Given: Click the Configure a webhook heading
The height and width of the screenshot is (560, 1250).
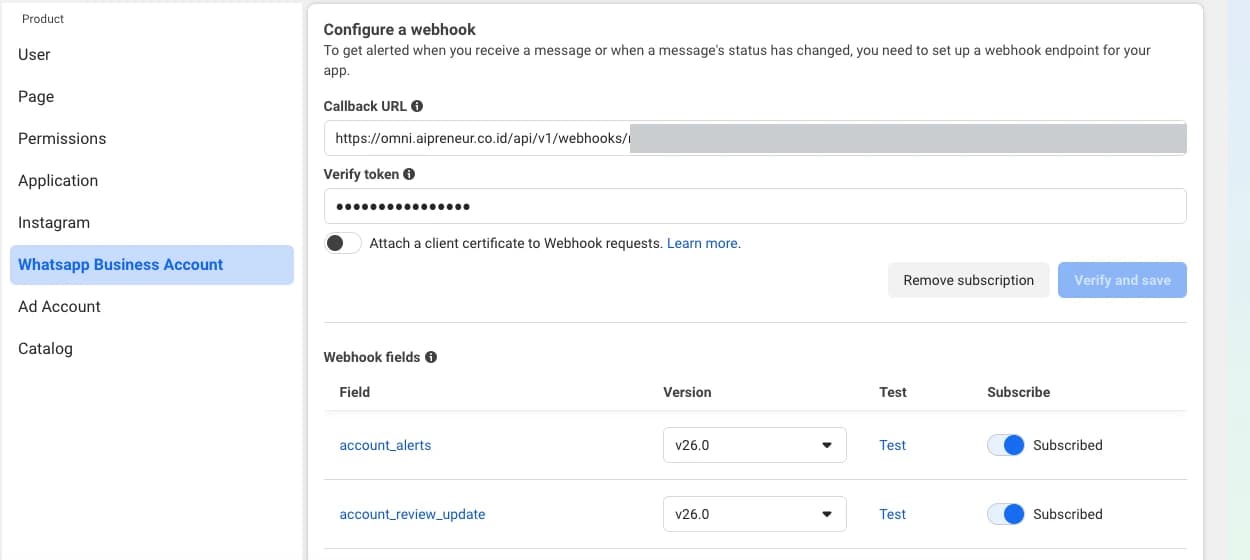Looking at the screenshot, I should tap(400, 30).
